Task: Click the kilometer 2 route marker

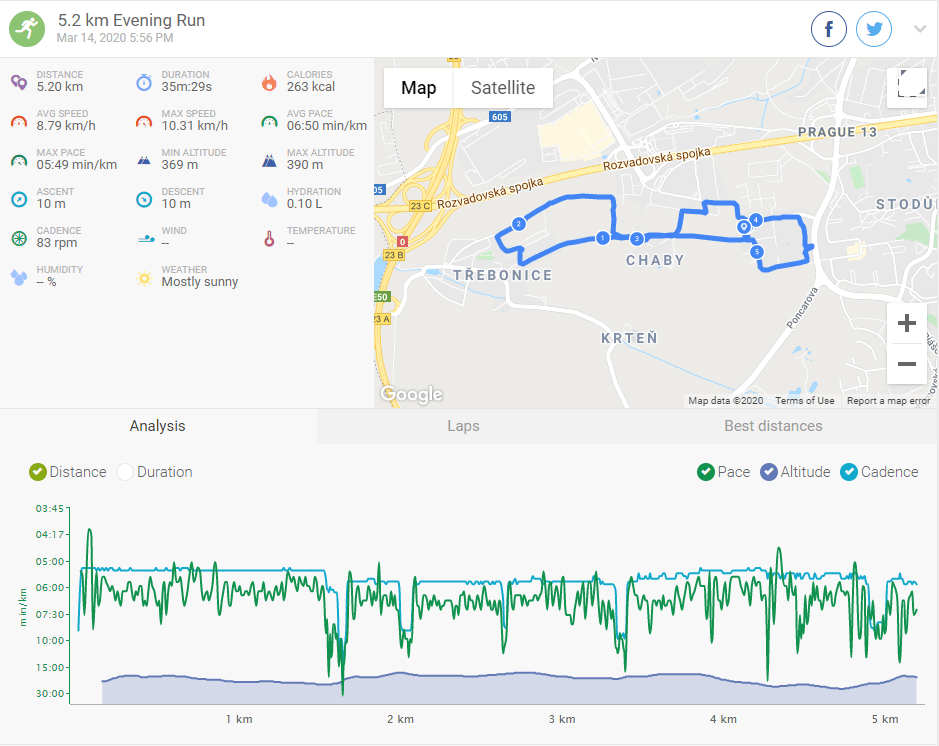Action: (518, 223)
